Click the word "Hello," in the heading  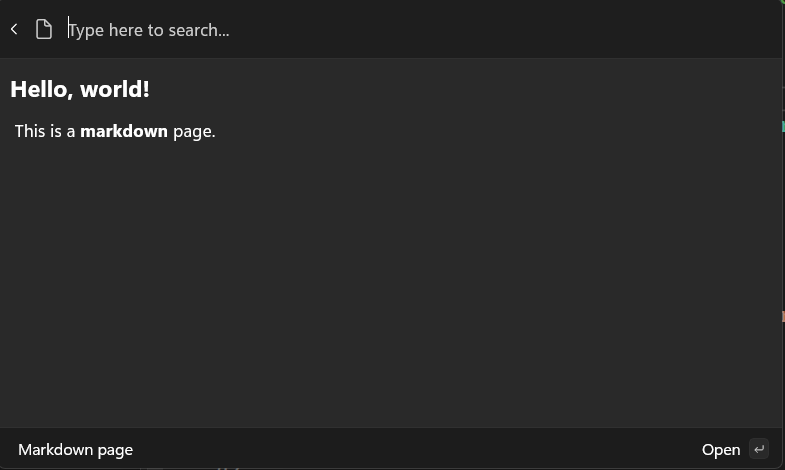42,89
